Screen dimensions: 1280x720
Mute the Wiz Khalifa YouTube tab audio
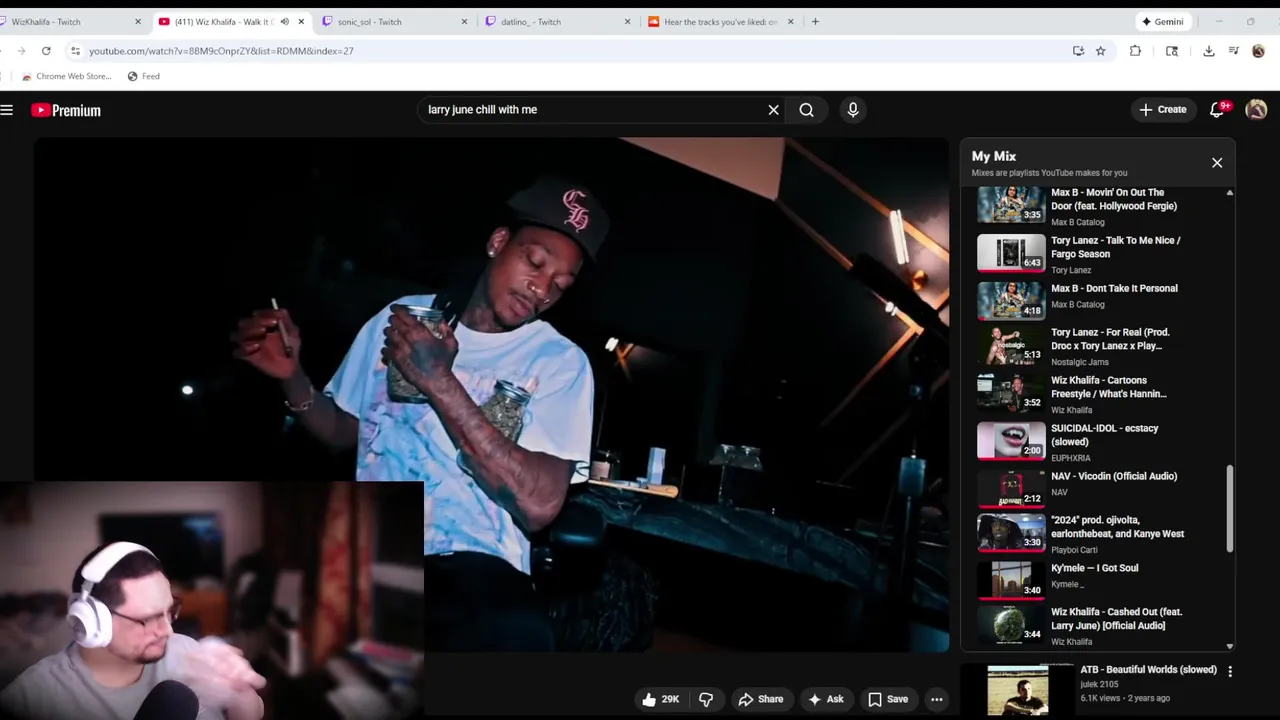(x=284, y=21)
